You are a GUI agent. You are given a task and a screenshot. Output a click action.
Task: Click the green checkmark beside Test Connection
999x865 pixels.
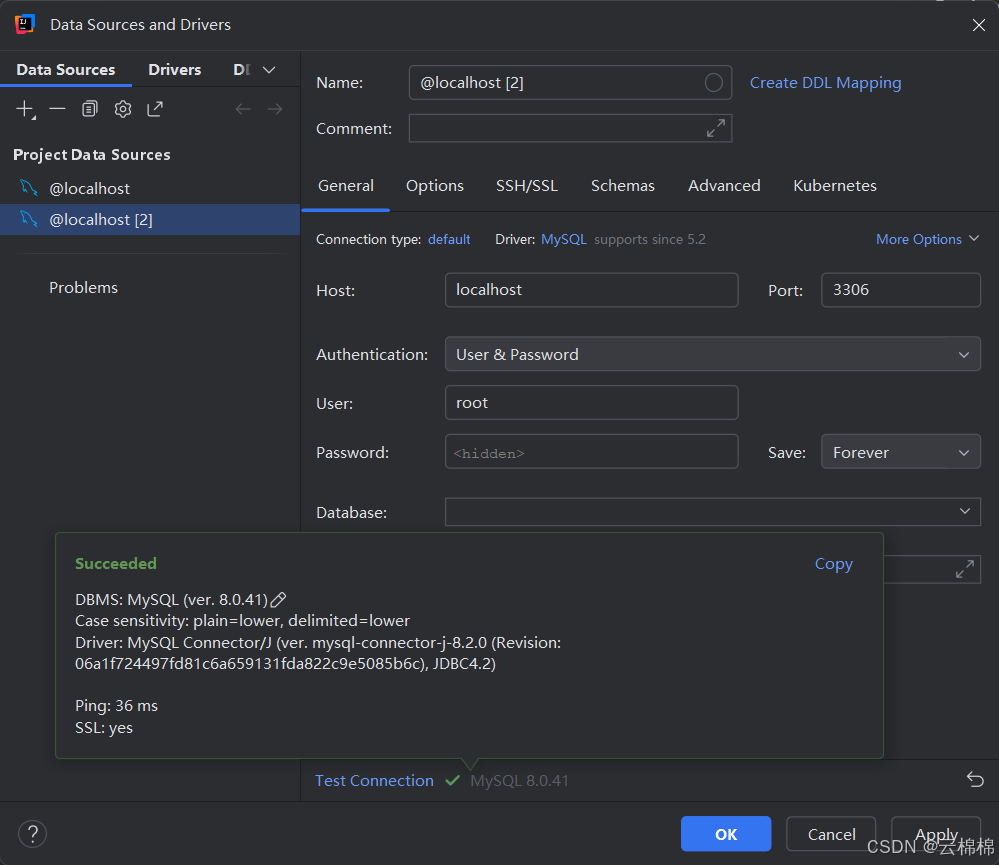click(452, 780)
